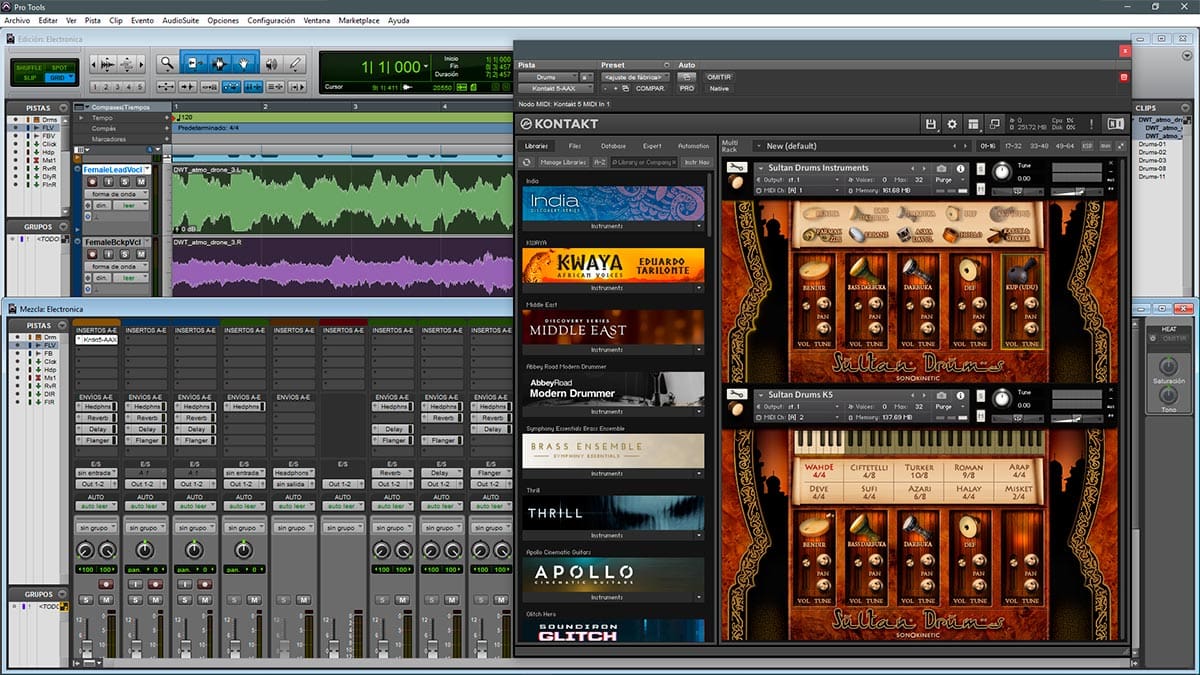Click the Manage Libraries button

coord(563,162)
